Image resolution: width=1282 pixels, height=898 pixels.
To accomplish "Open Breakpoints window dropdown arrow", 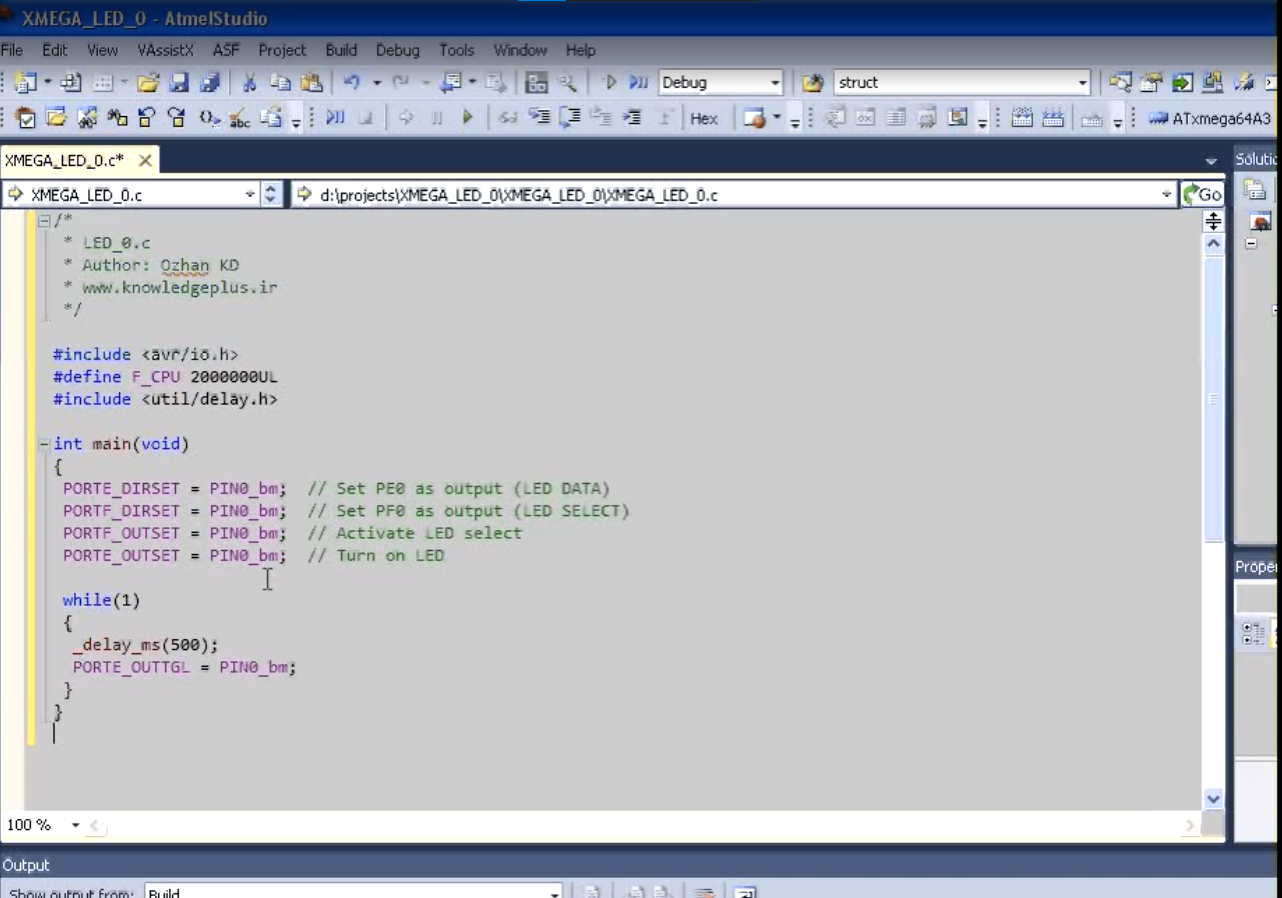I will tap(776, 118).
